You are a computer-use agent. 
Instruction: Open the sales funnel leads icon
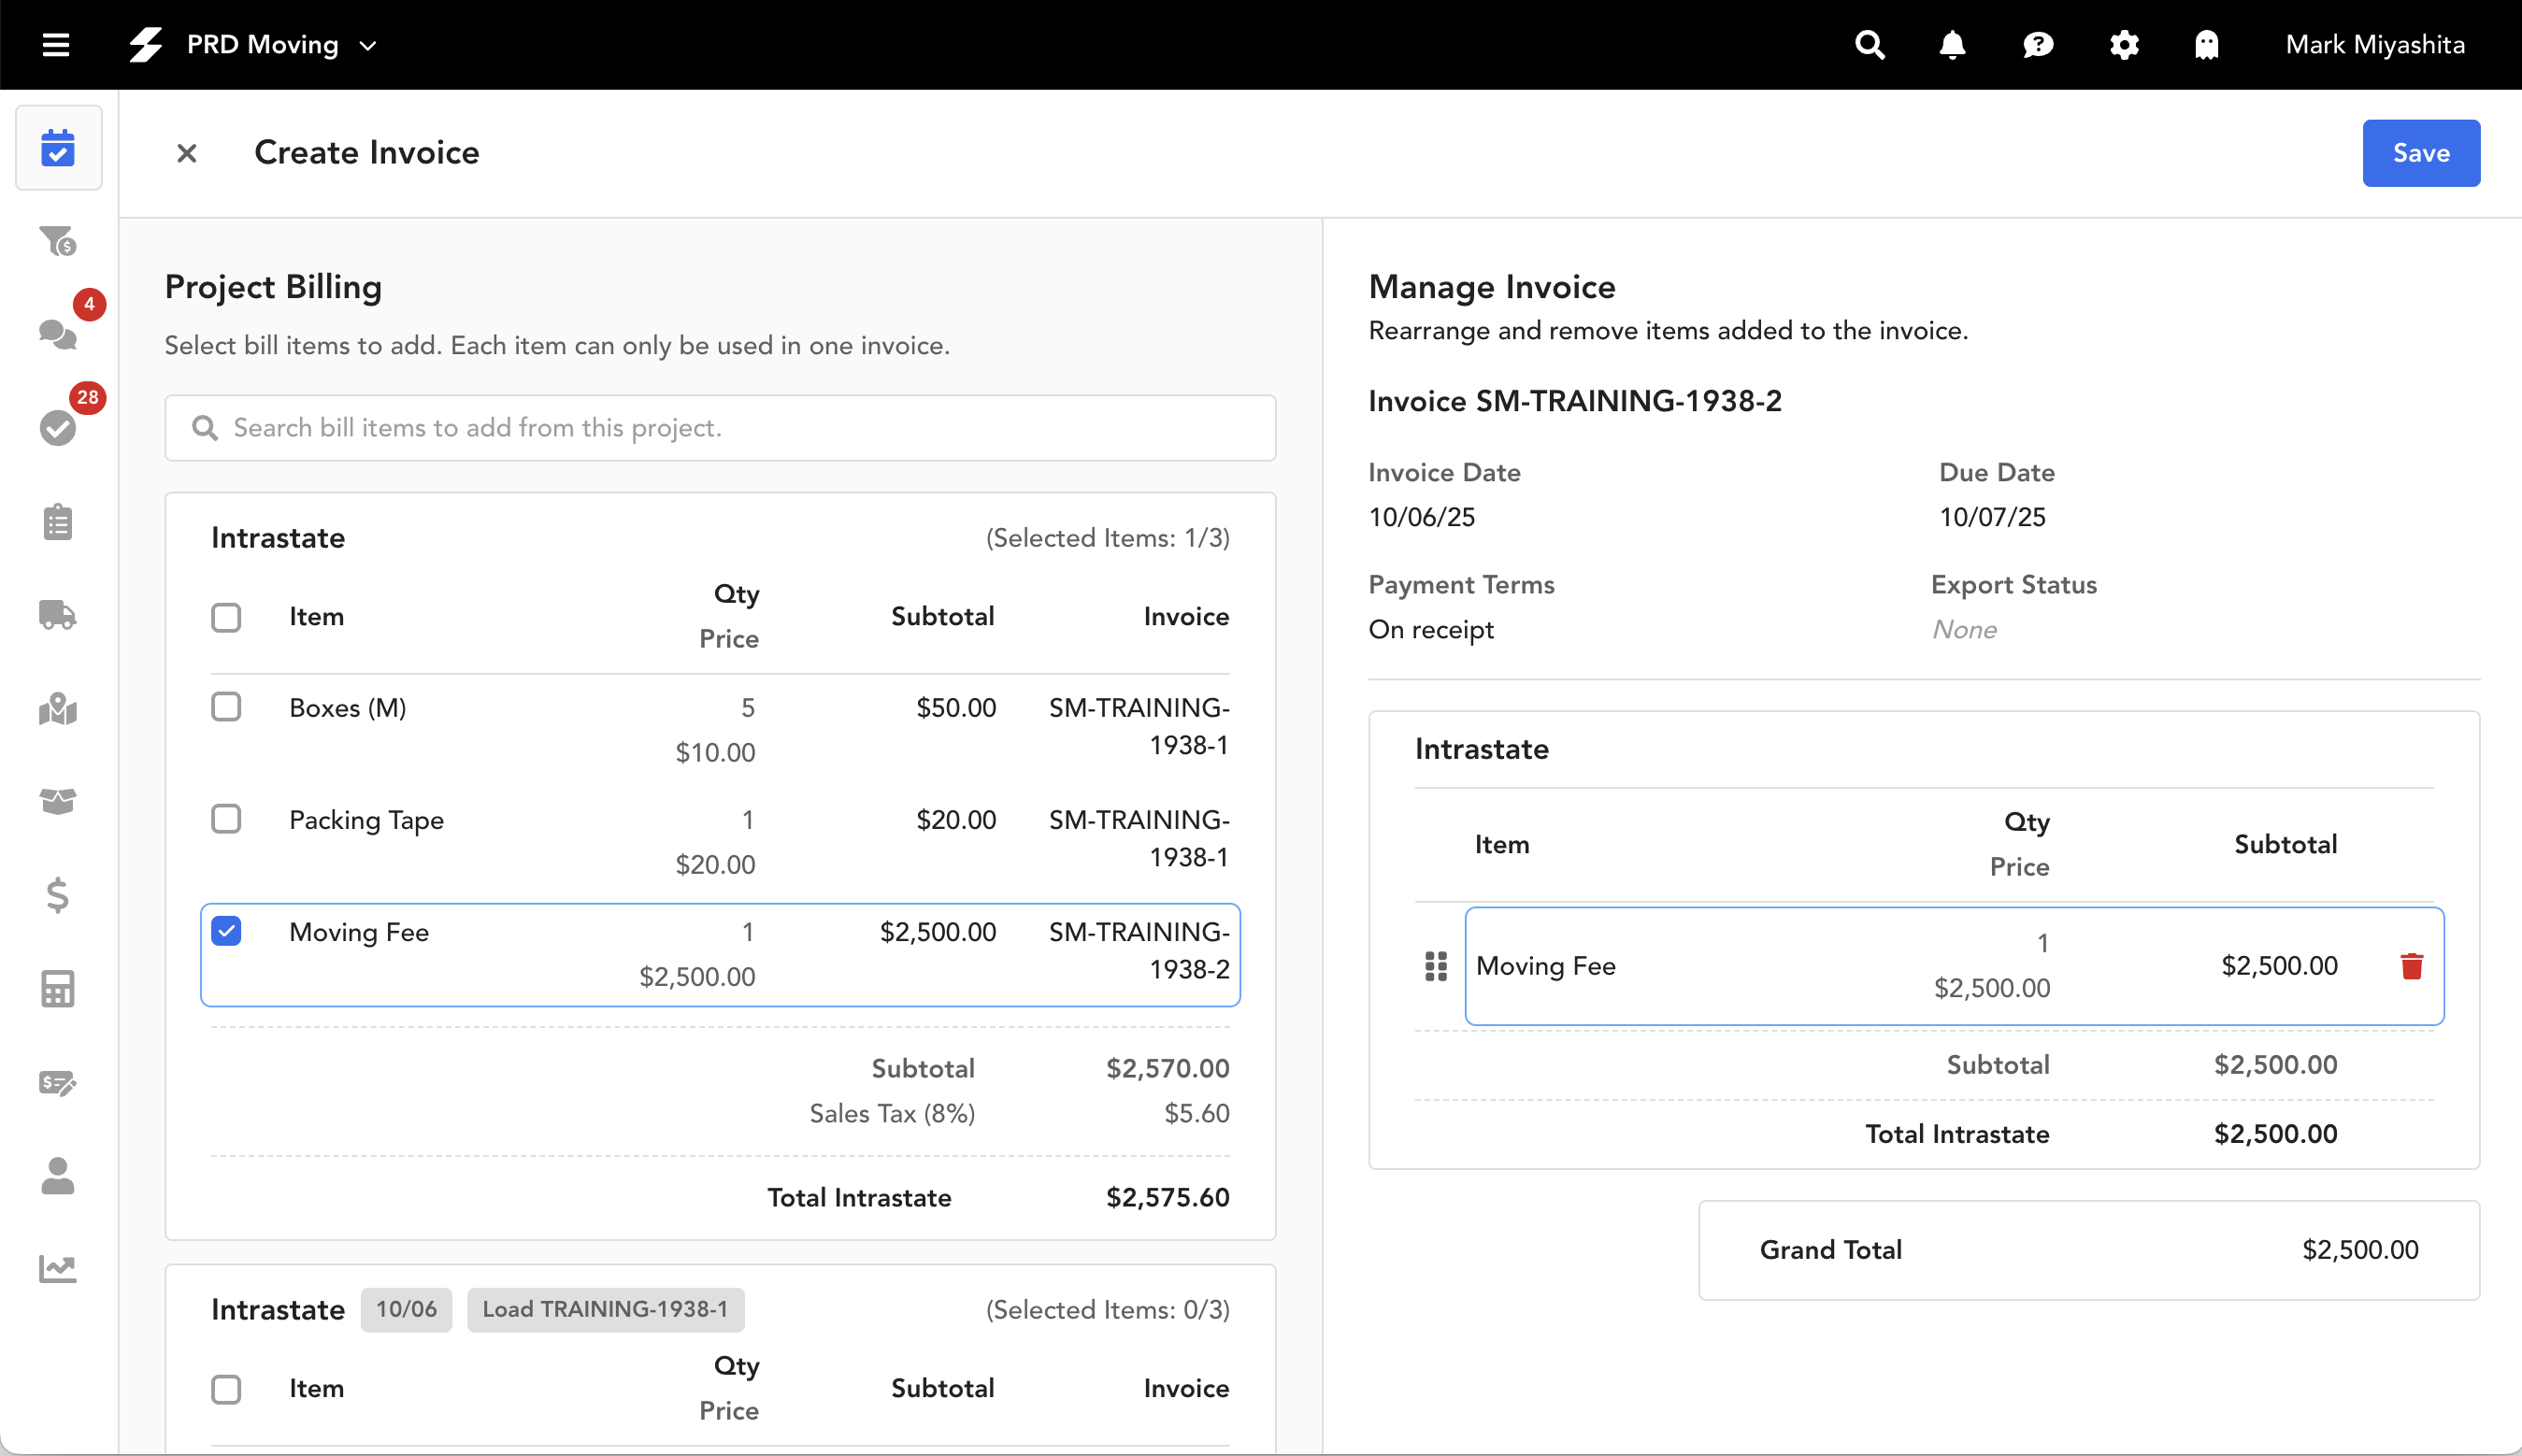[57, 240]
